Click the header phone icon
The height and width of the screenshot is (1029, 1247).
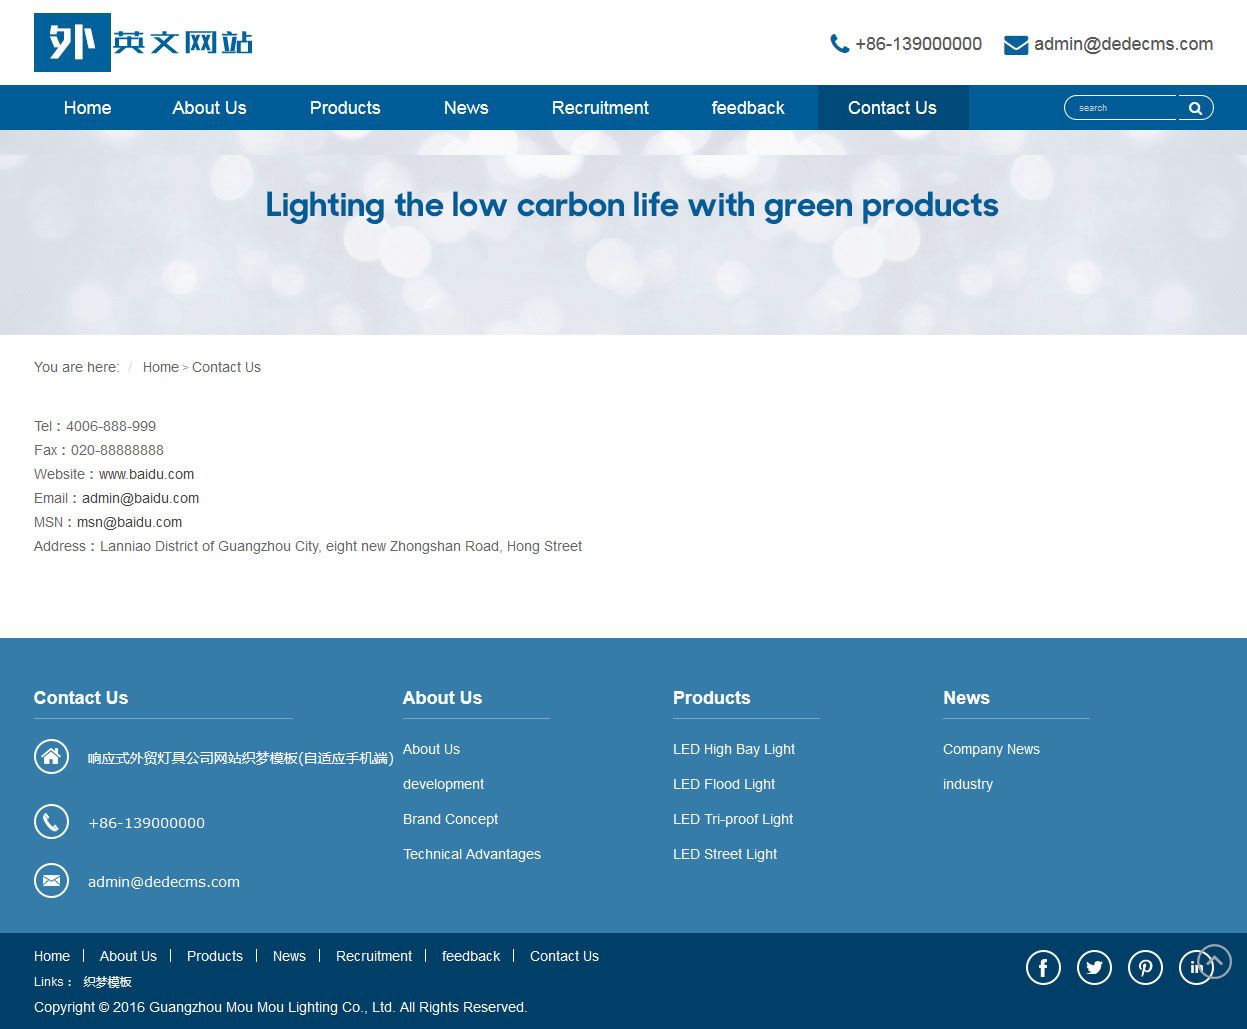[839, 44]
